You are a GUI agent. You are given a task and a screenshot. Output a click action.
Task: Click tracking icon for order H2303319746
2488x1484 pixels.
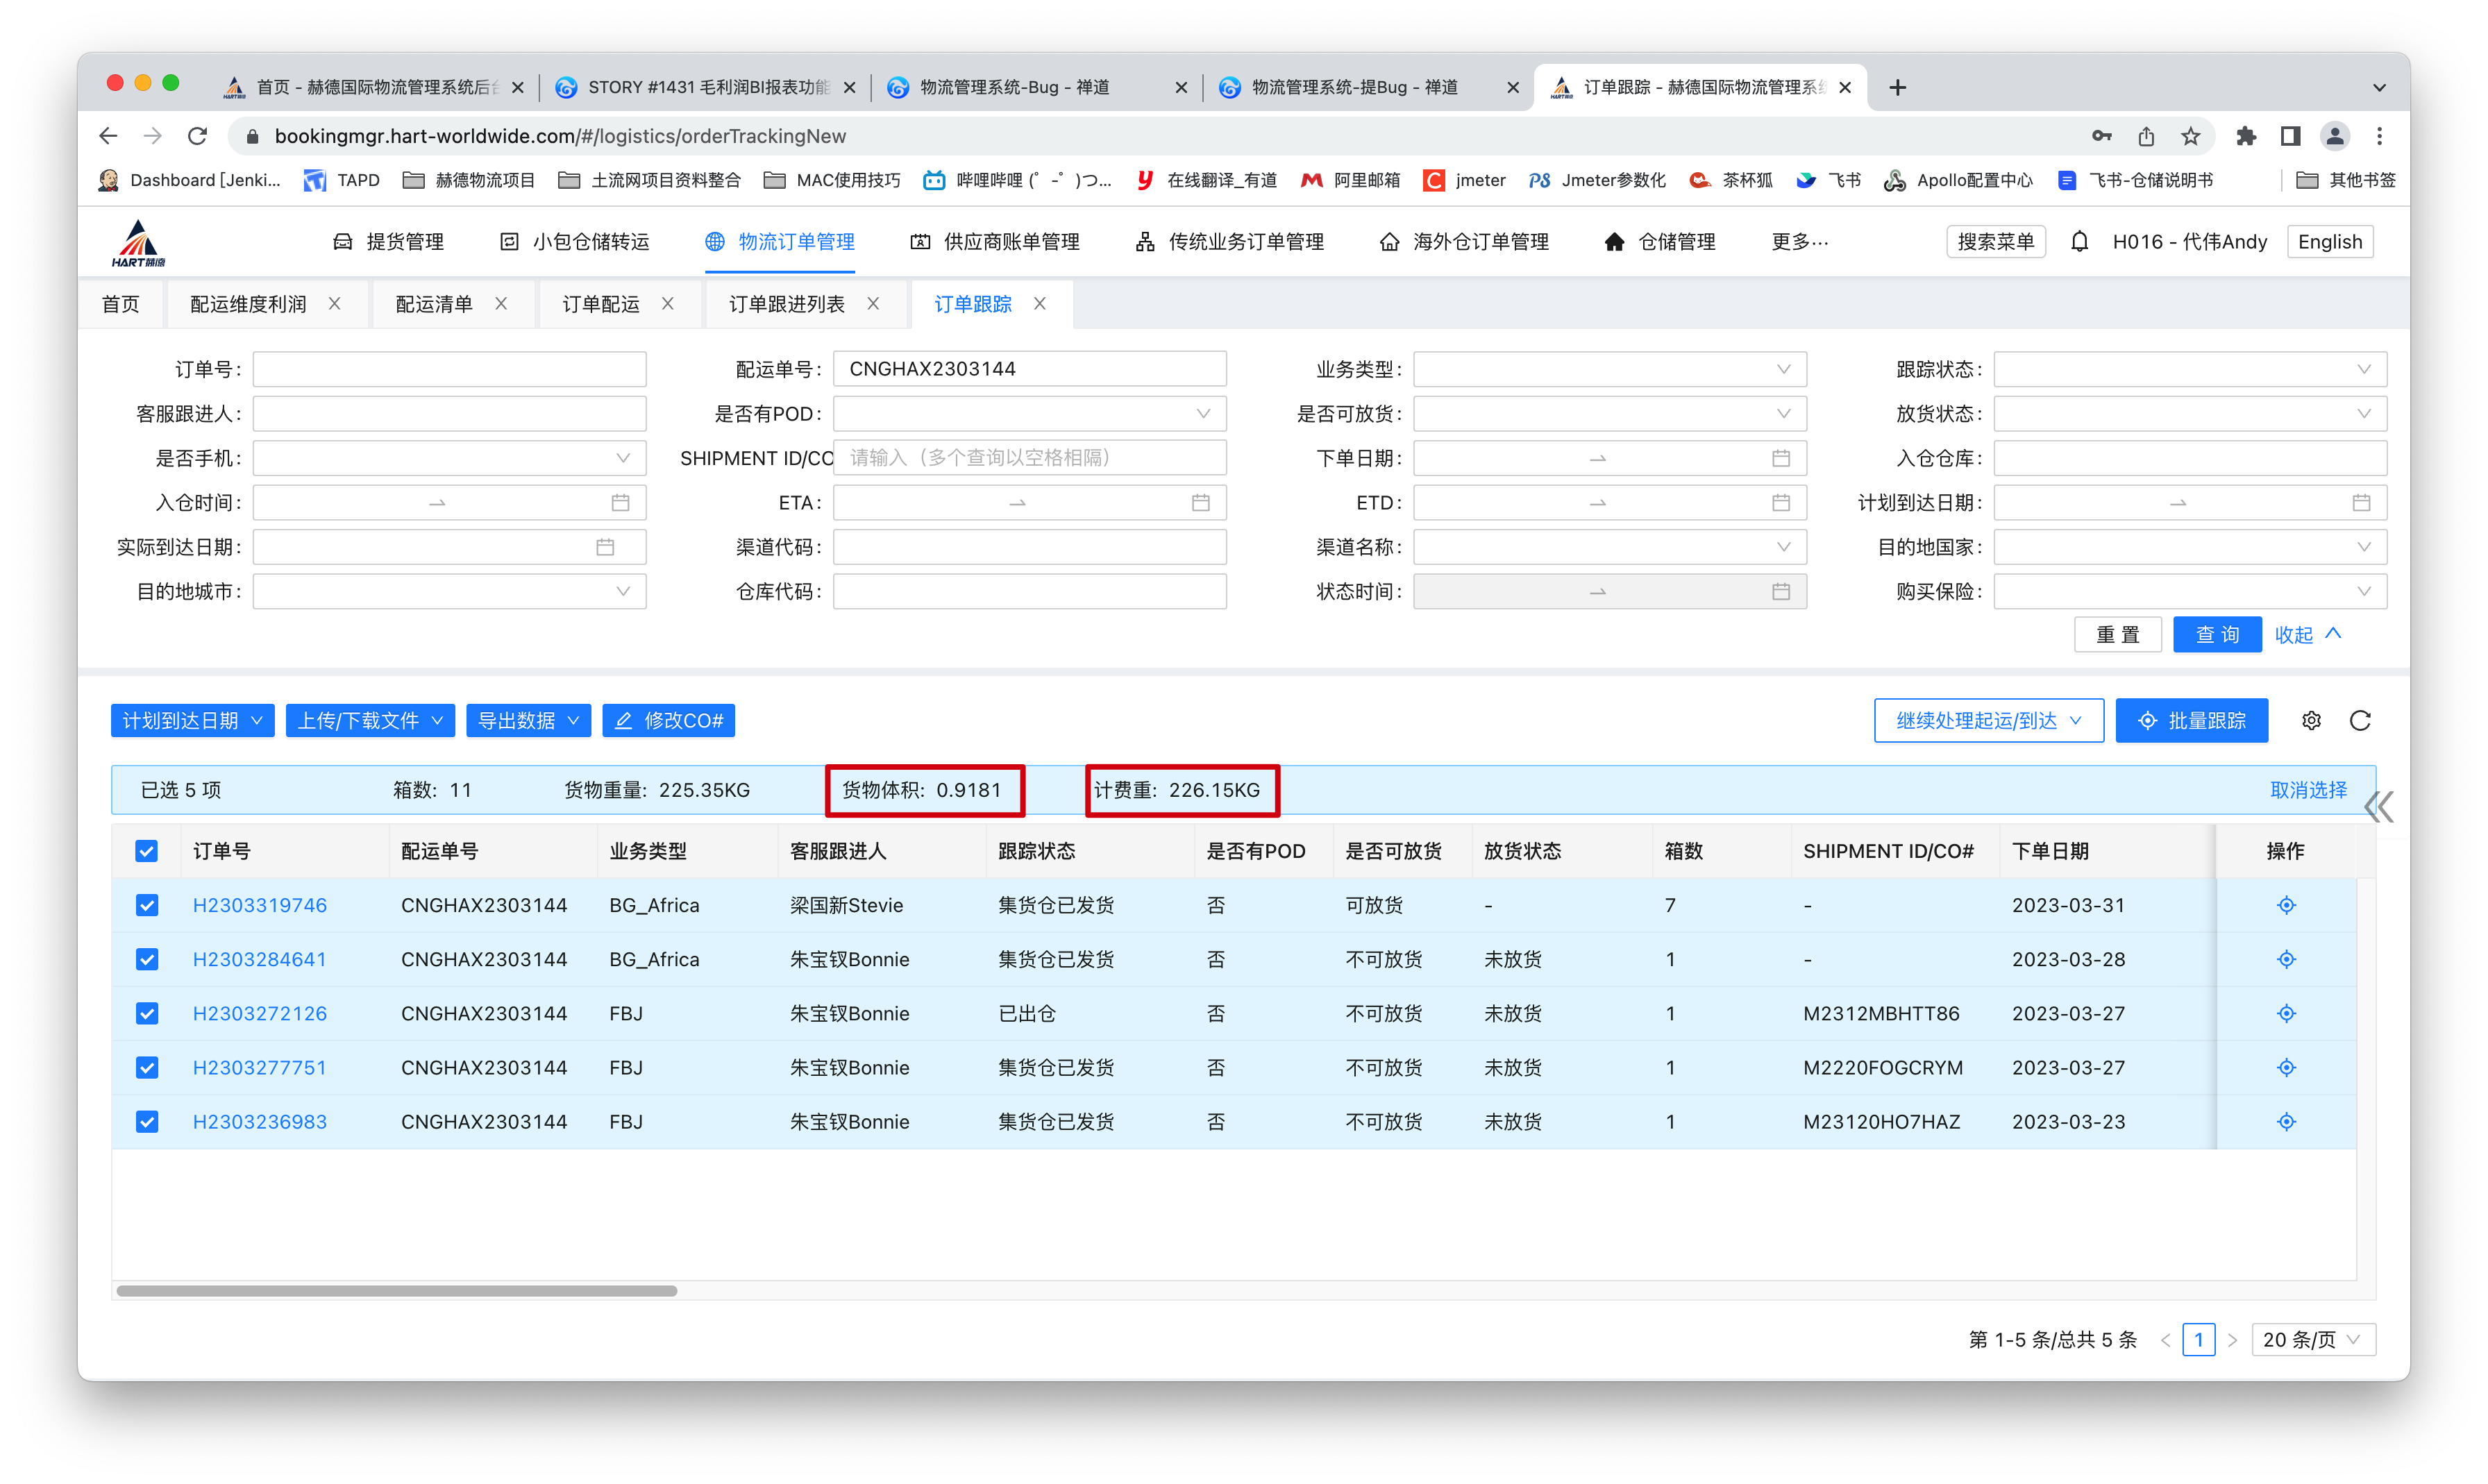2286,905
